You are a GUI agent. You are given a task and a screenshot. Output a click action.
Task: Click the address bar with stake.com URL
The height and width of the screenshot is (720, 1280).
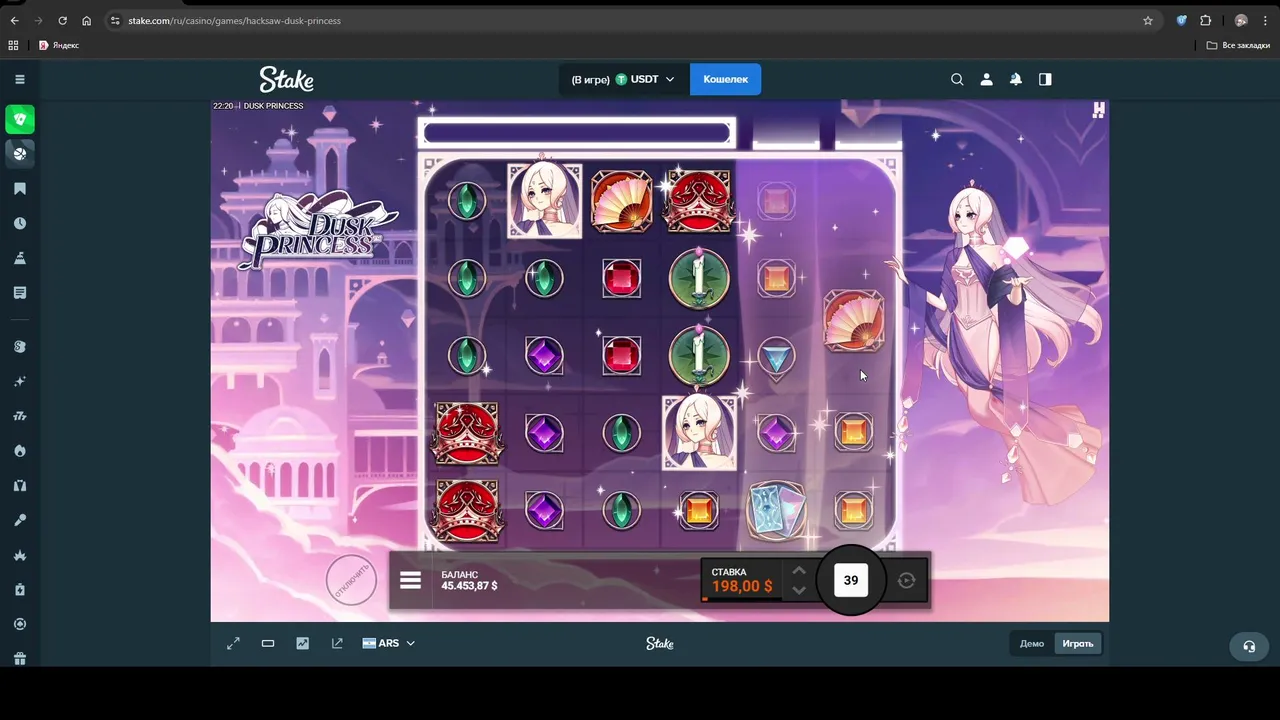[x=633, y=20]
